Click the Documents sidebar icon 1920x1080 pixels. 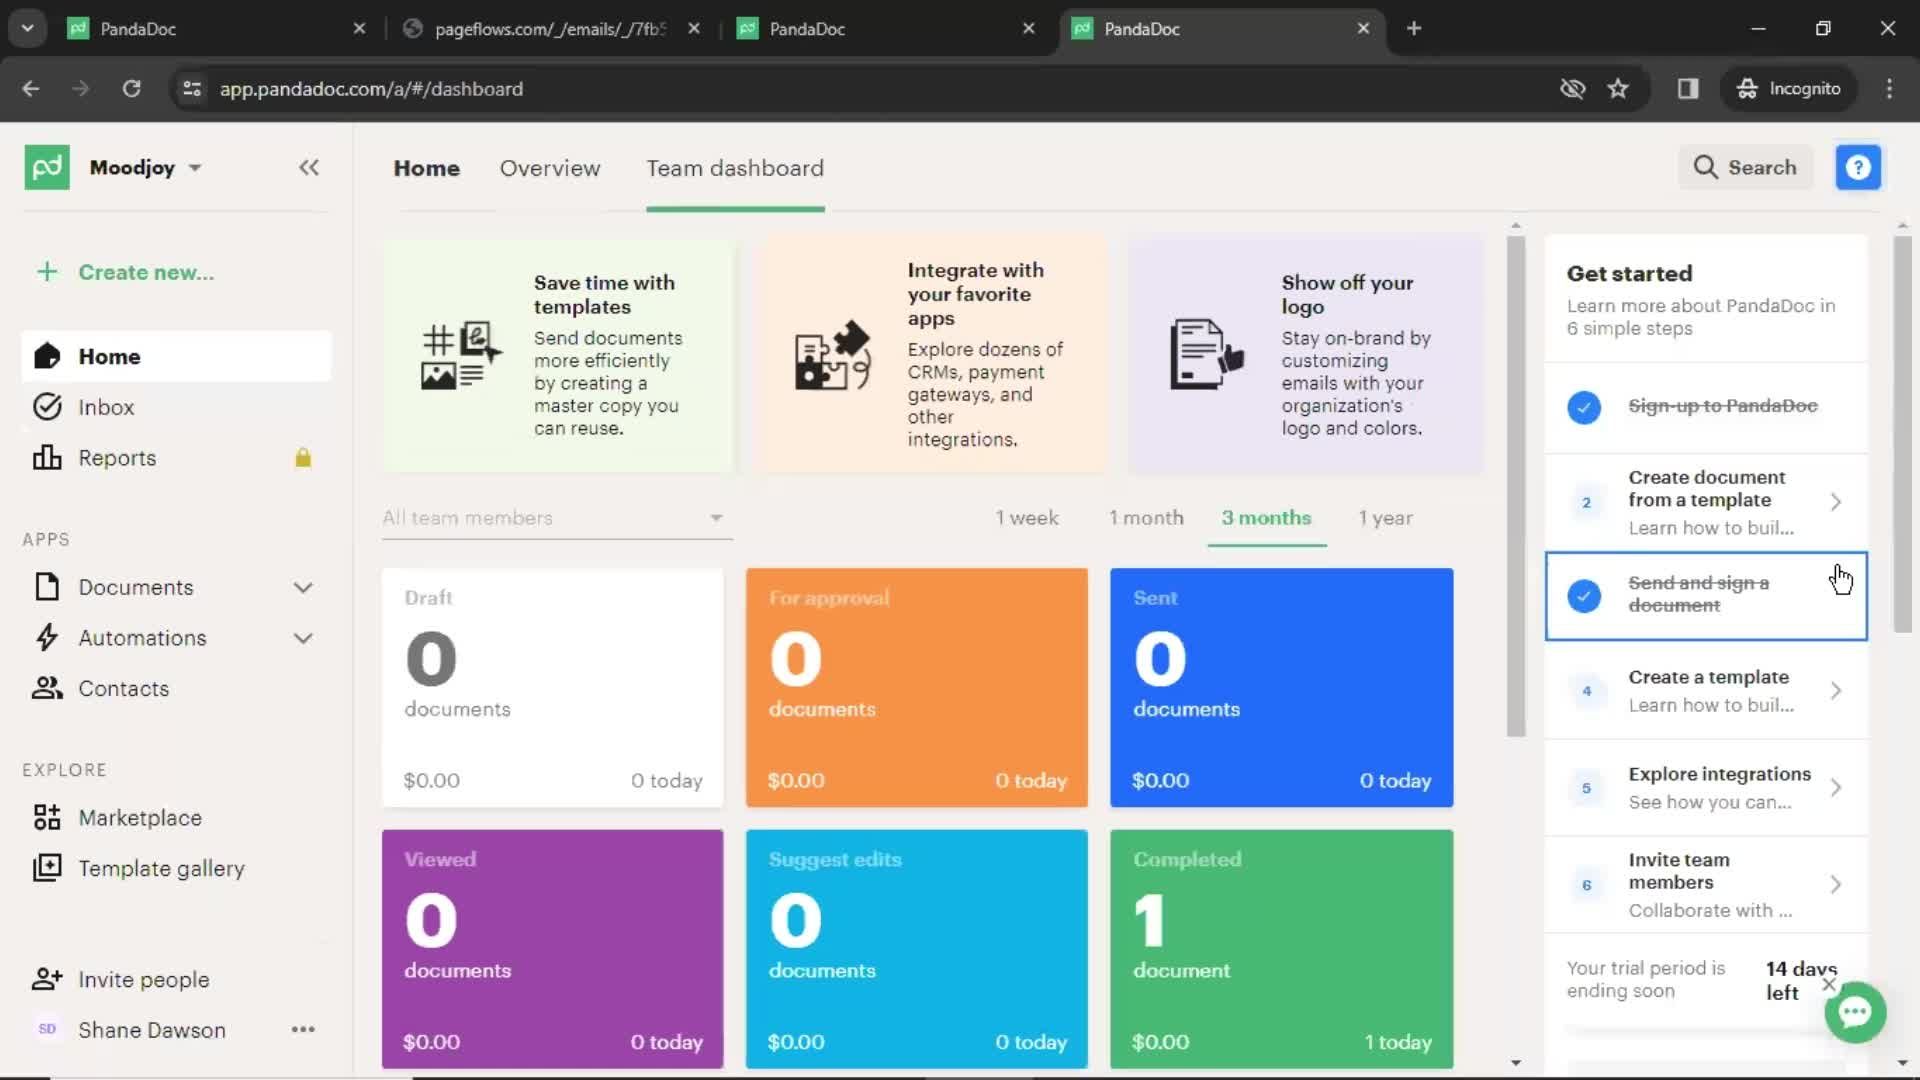[46, 585]
